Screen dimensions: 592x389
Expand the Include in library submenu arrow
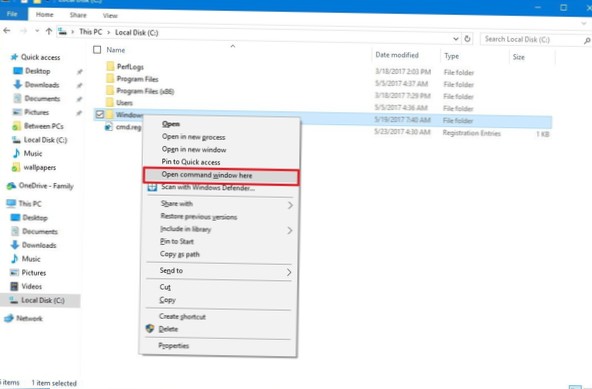[290, 230]
